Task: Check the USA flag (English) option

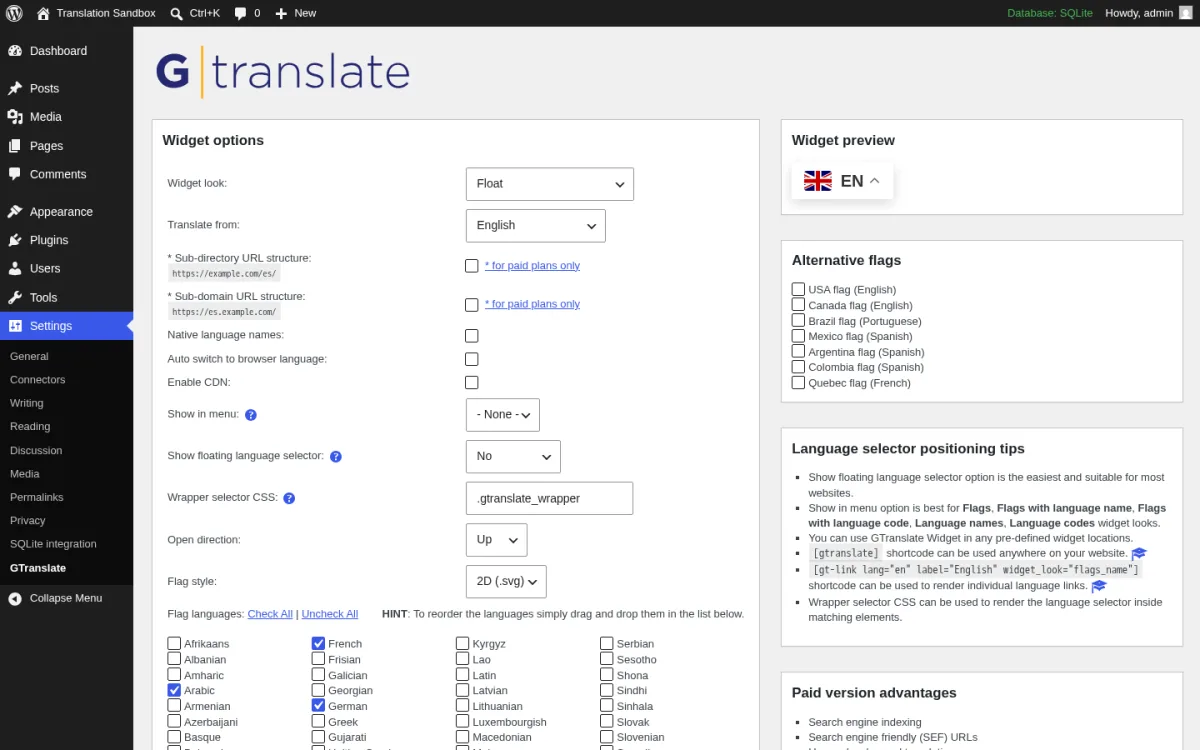Action: (798, 289)
